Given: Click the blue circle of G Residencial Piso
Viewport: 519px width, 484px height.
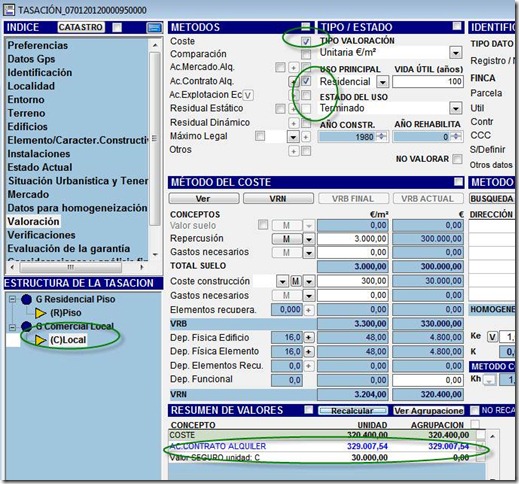Looking at the screenshot, I should [26, 299].
